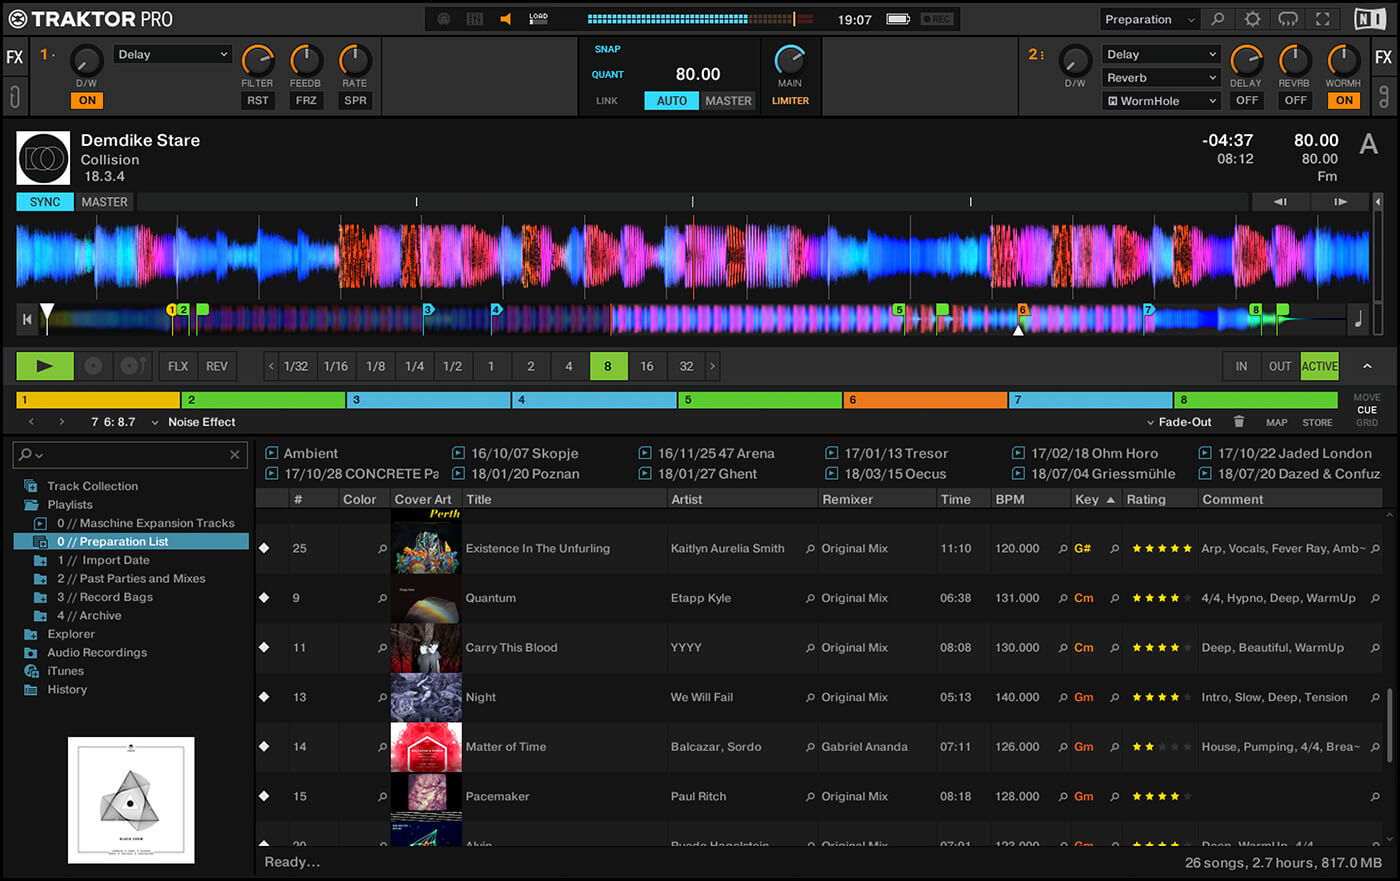Adjust the FX1 D/W dry-wet knob
1400x881 pixels.
point(87,61)
